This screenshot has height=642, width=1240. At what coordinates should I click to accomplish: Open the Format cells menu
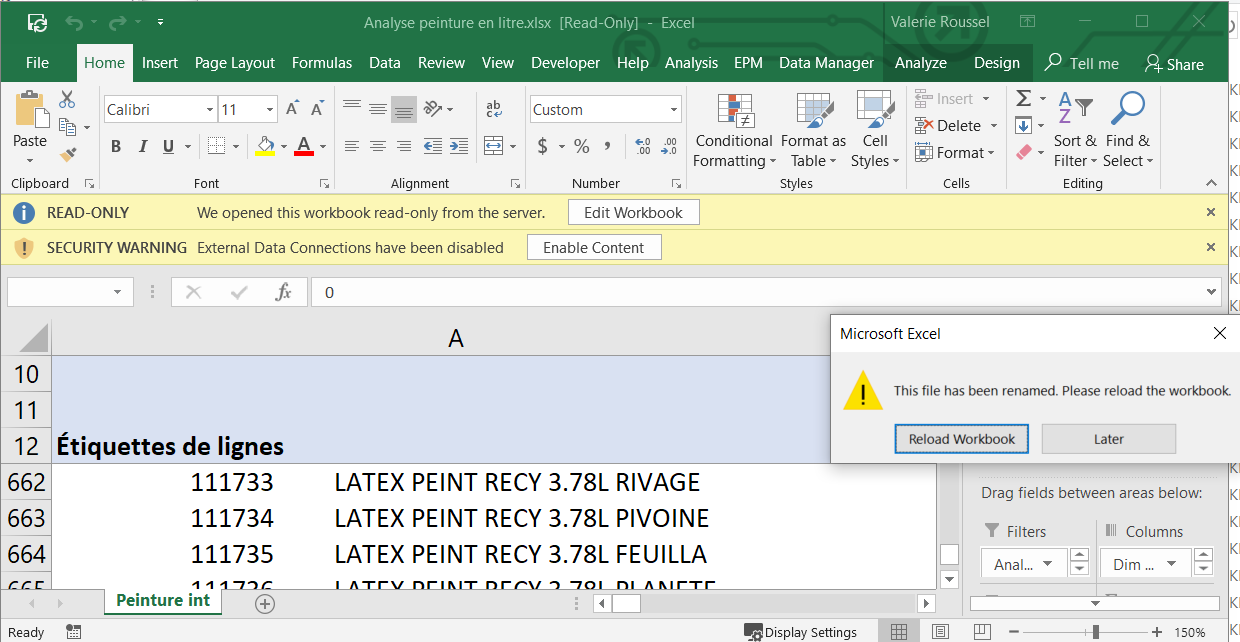point(954,153)
